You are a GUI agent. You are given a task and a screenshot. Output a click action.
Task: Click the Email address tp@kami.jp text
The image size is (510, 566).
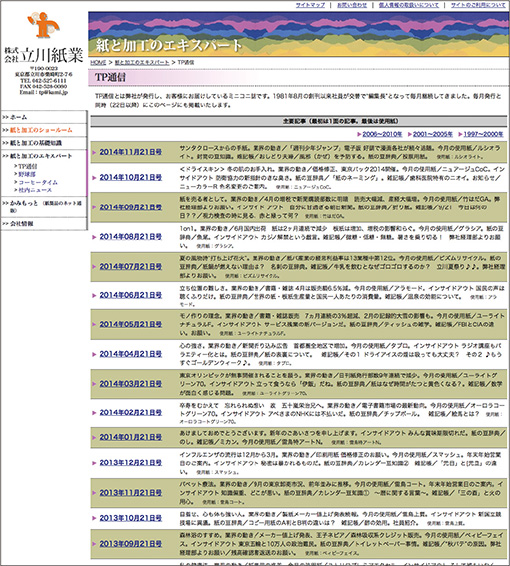pyautogui.click(x=44, y=92)
